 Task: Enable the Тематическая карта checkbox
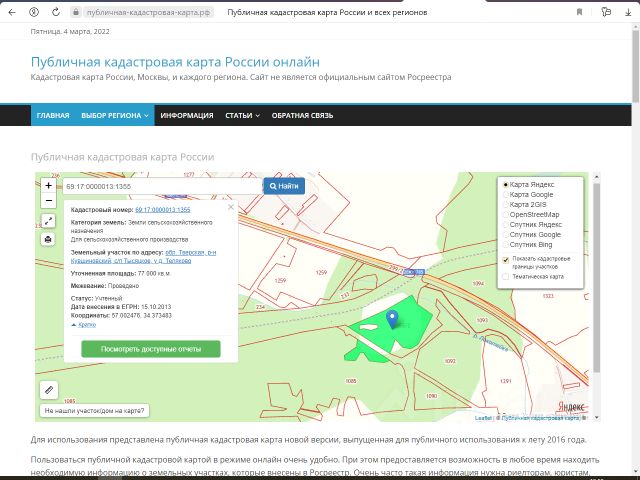pyautogui.click(x=506, y=277)
